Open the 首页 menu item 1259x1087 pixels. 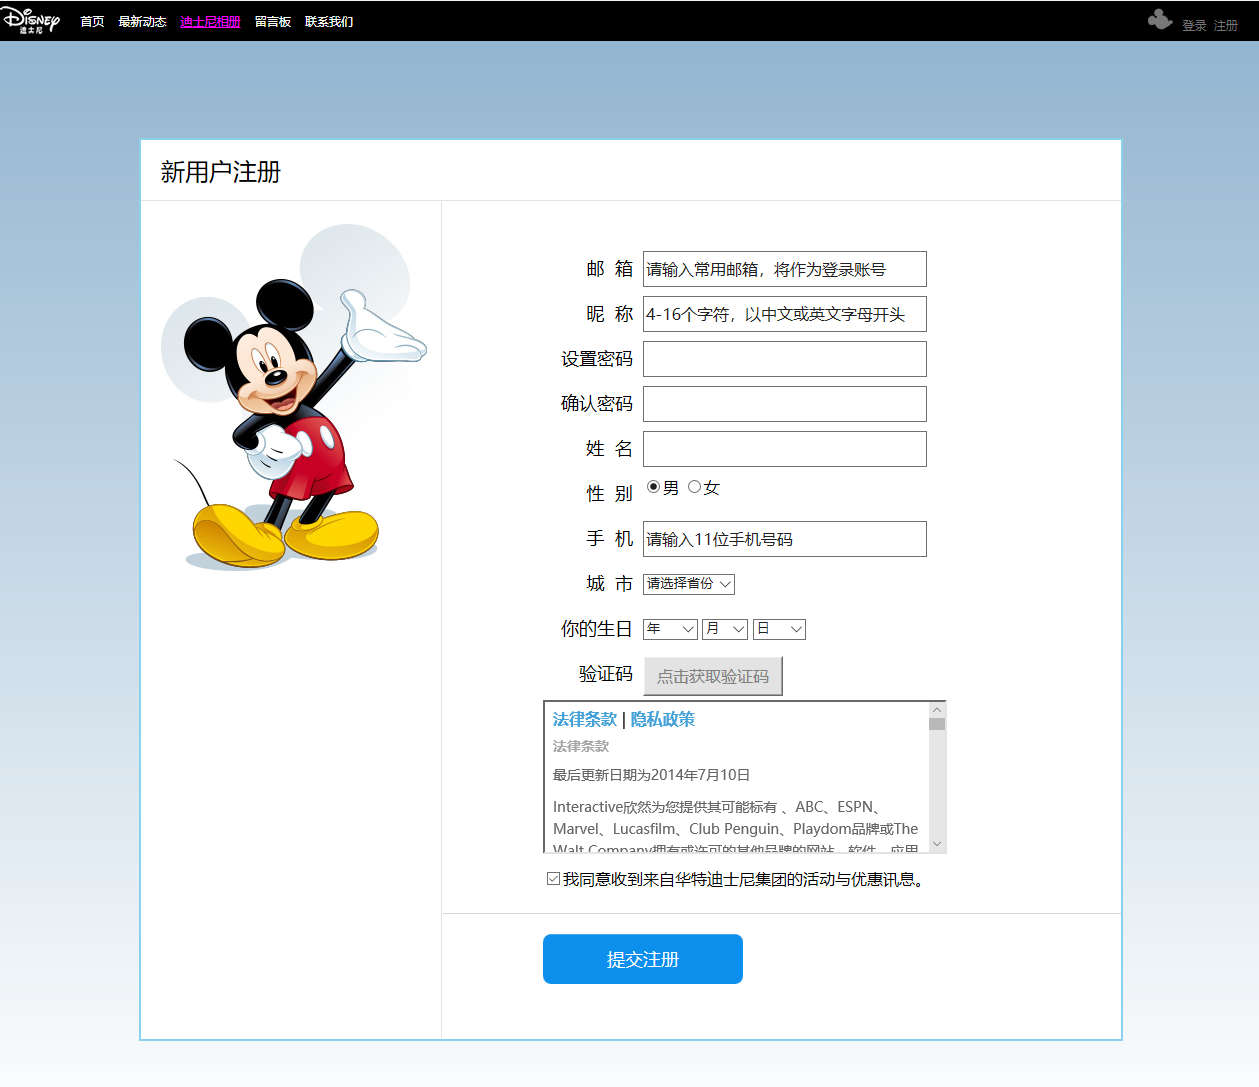(x=92, y=21)
